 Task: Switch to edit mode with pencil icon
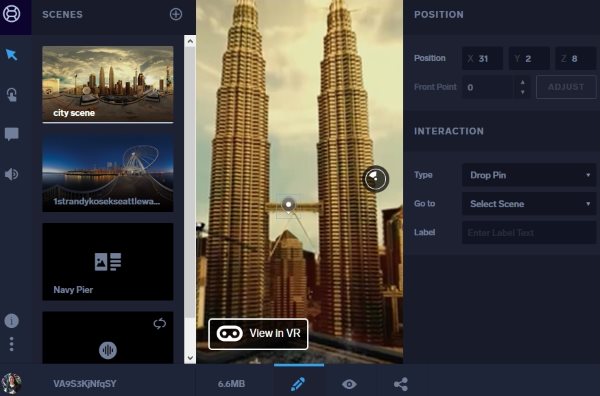click(x=298, y=384)
